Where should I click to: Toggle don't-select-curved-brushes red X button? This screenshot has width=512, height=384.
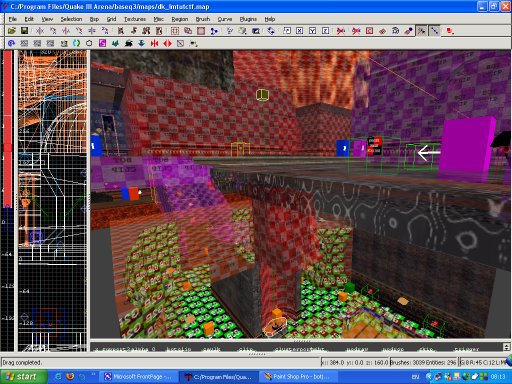[341, 31]
